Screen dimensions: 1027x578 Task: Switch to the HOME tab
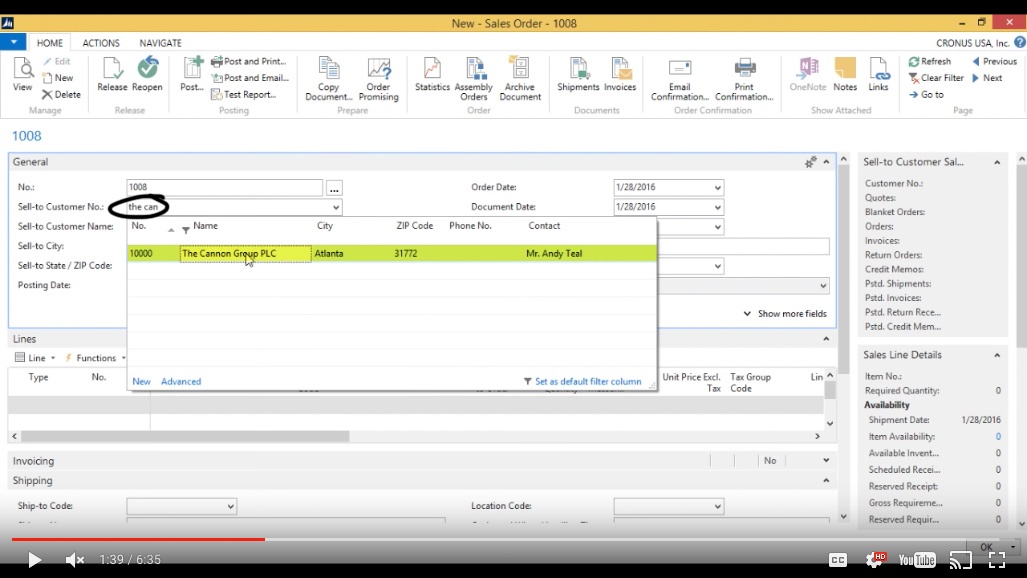(50, 43)
